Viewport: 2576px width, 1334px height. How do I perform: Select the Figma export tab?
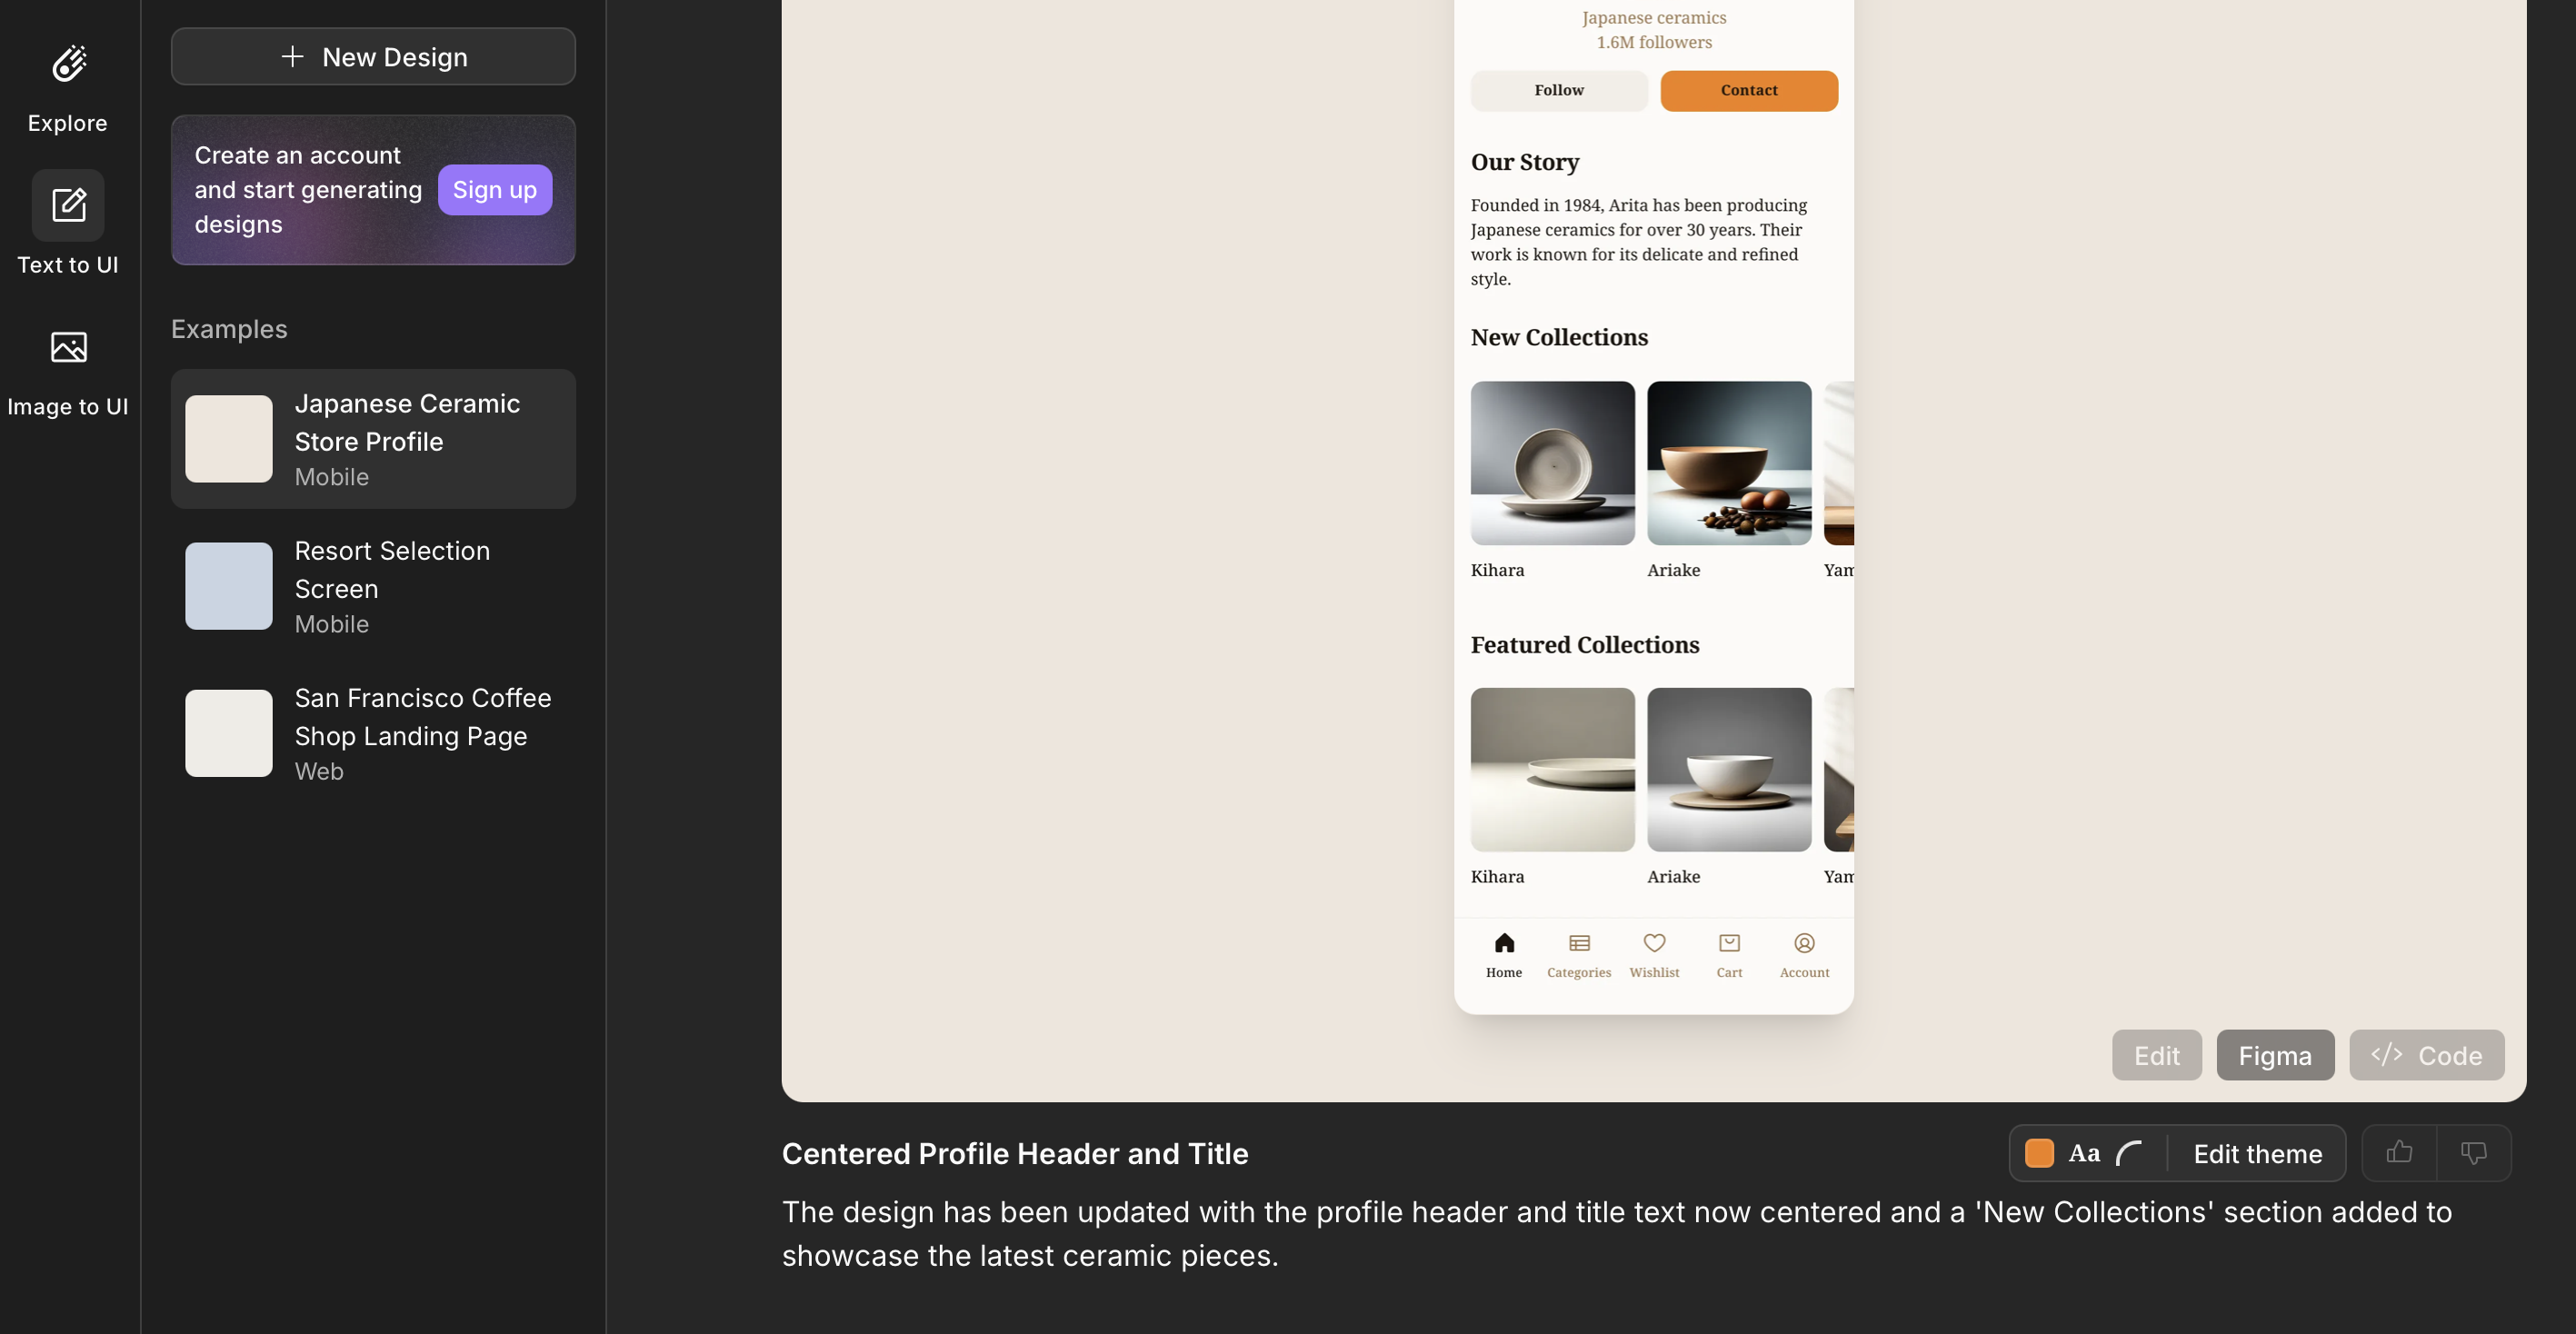2275,1055
